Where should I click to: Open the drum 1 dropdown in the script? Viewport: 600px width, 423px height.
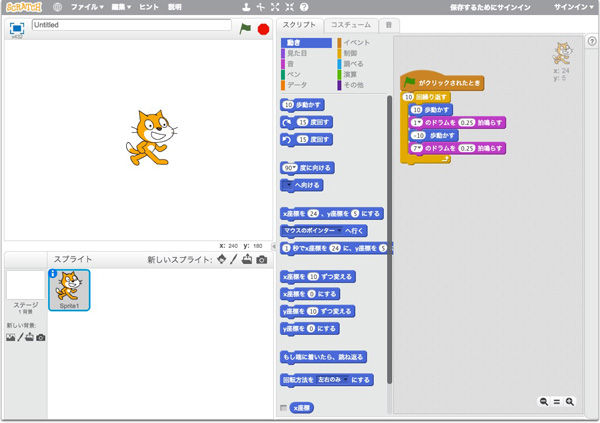tap(417, 123)
